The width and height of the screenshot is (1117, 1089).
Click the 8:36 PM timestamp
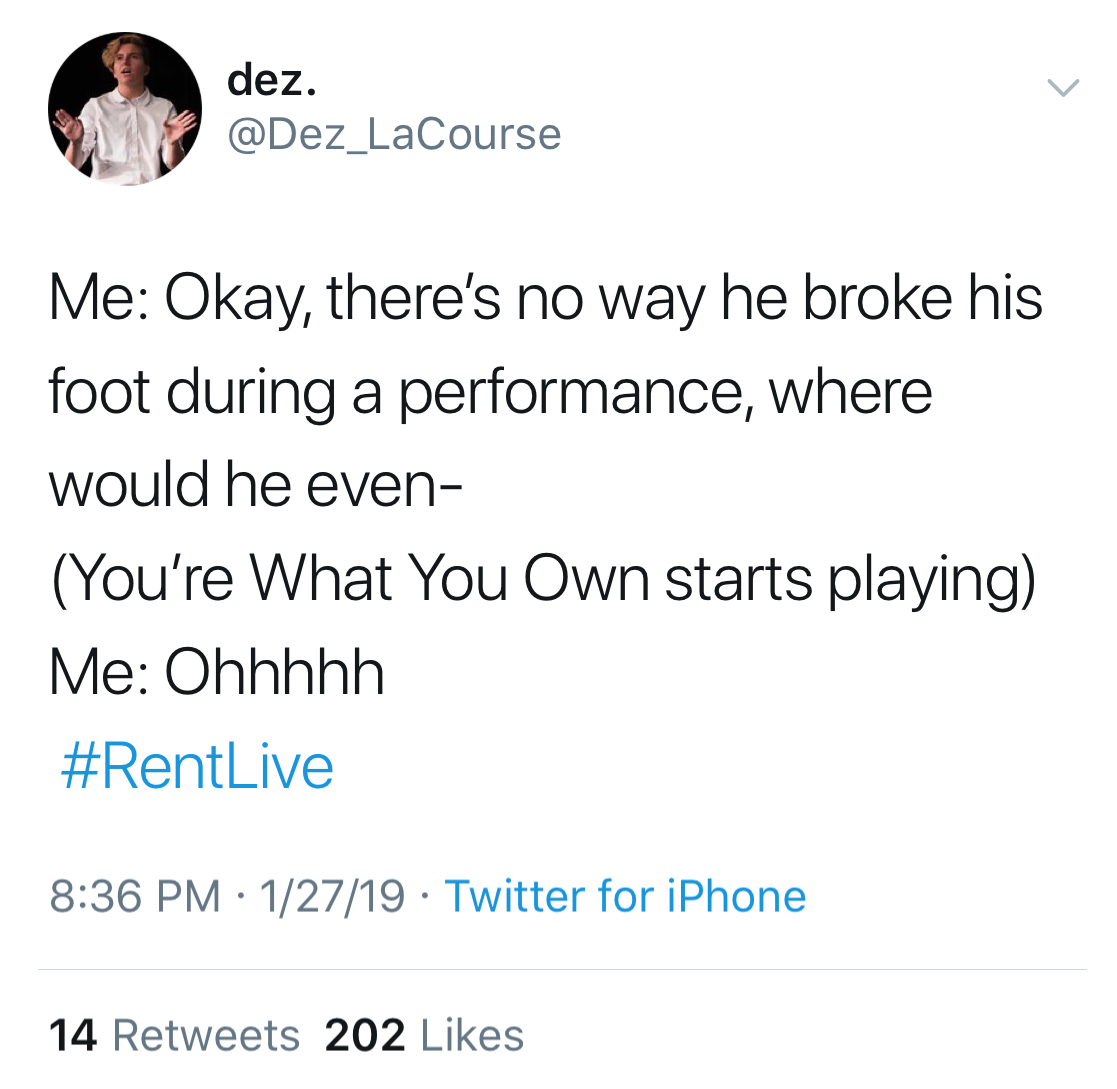pos(134,895)
